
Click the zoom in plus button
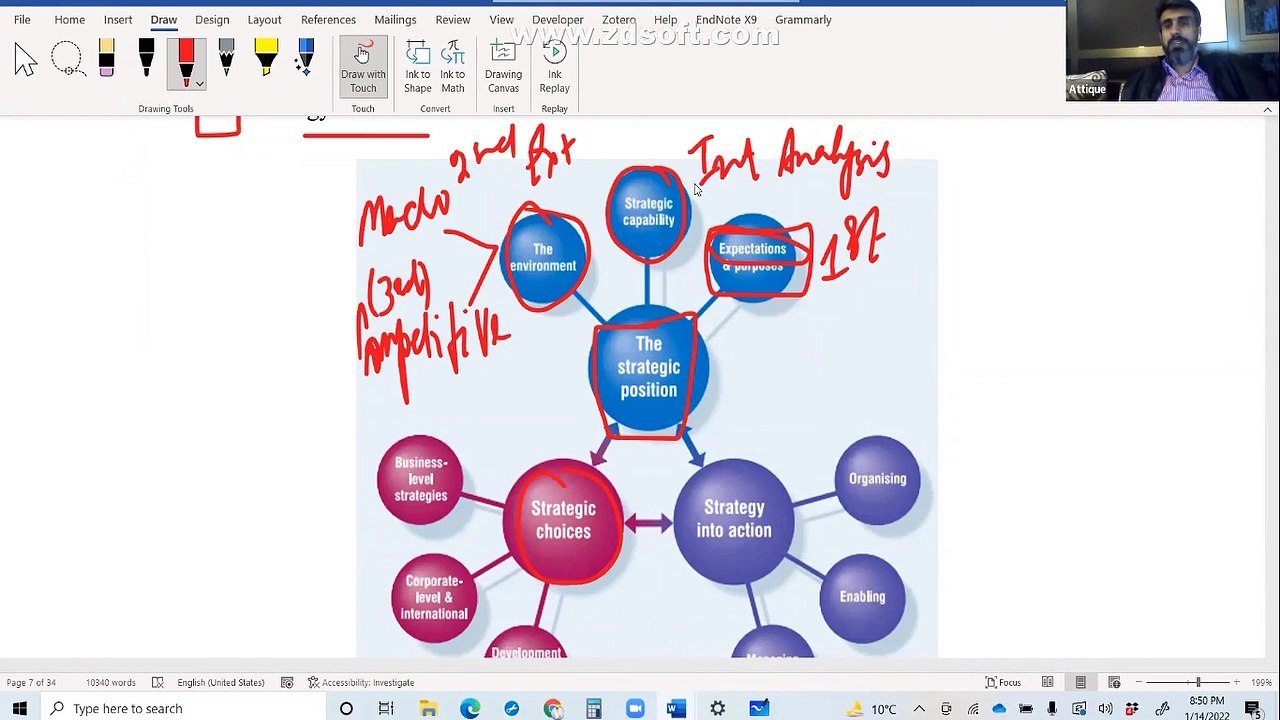1236,682
